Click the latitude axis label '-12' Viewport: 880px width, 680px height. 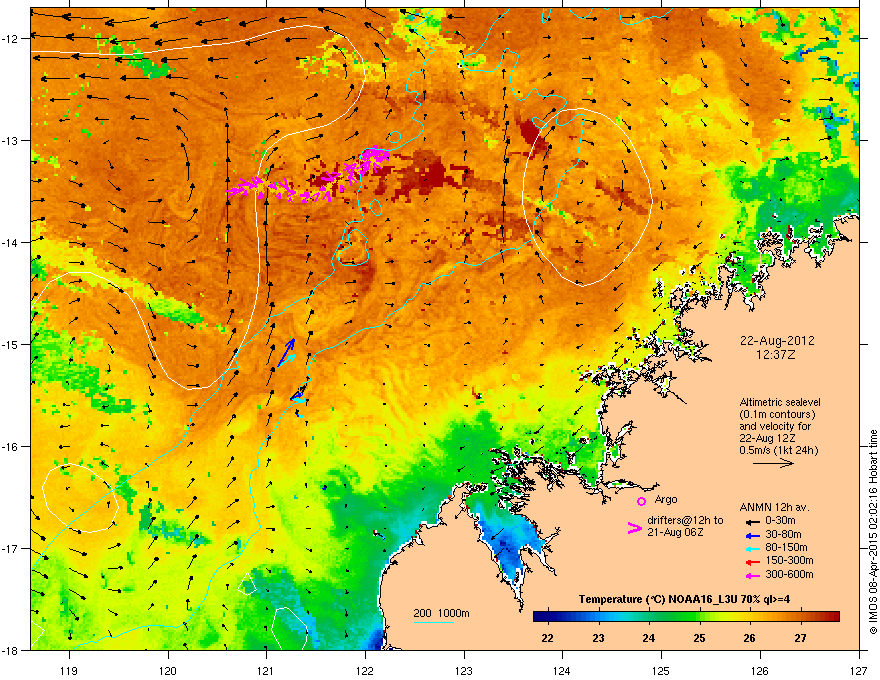(x=10, y=39)
